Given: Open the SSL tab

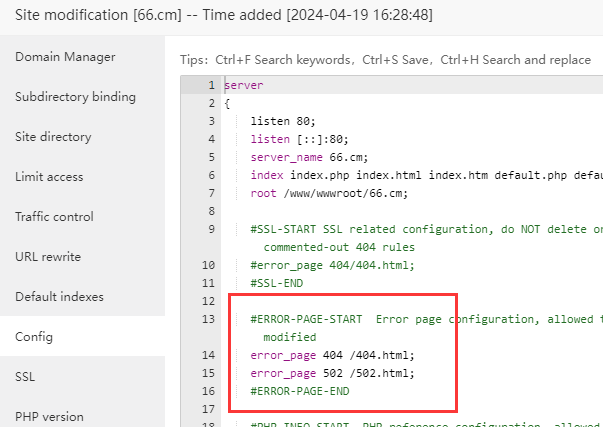Looking at the screenshot, I should pyautogui.click(x=25, y=377).
